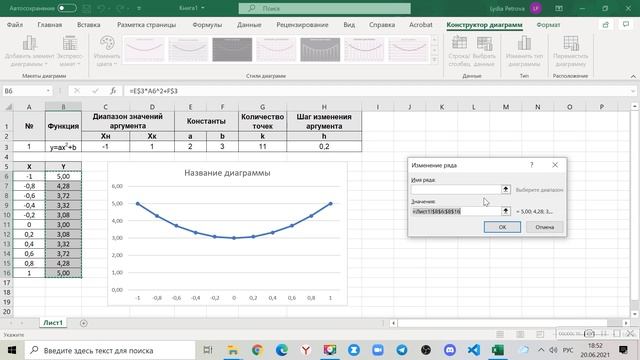Switch to Normal view in status bar
This screenshot has width=640, height=360.
pos(500,334)
